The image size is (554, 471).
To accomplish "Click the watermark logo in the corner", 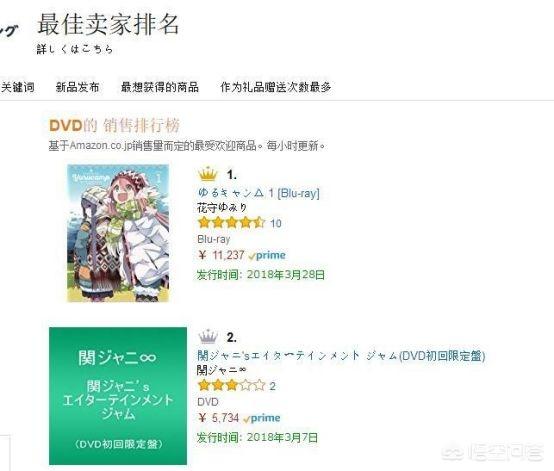I will [x=493, y=453].
